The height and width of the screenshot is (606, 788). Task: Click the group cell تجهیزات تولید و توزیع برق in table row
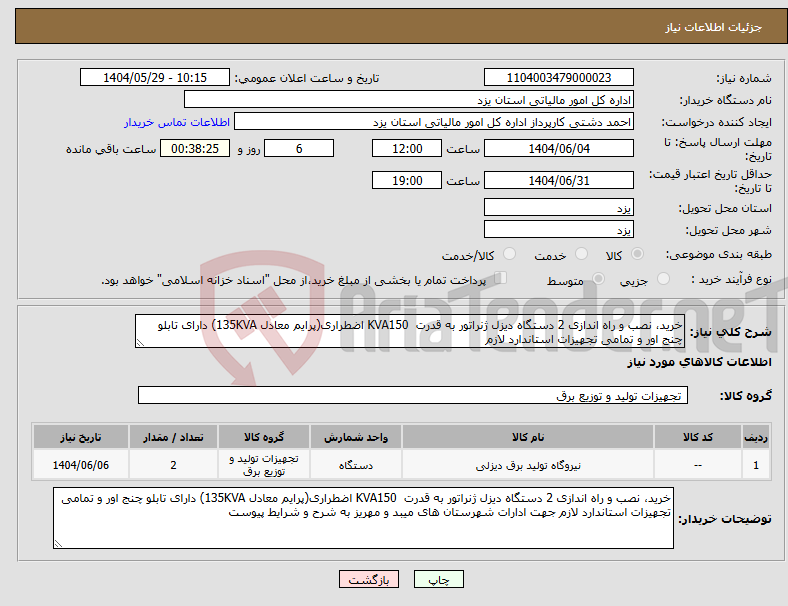(x=264, y=465)
